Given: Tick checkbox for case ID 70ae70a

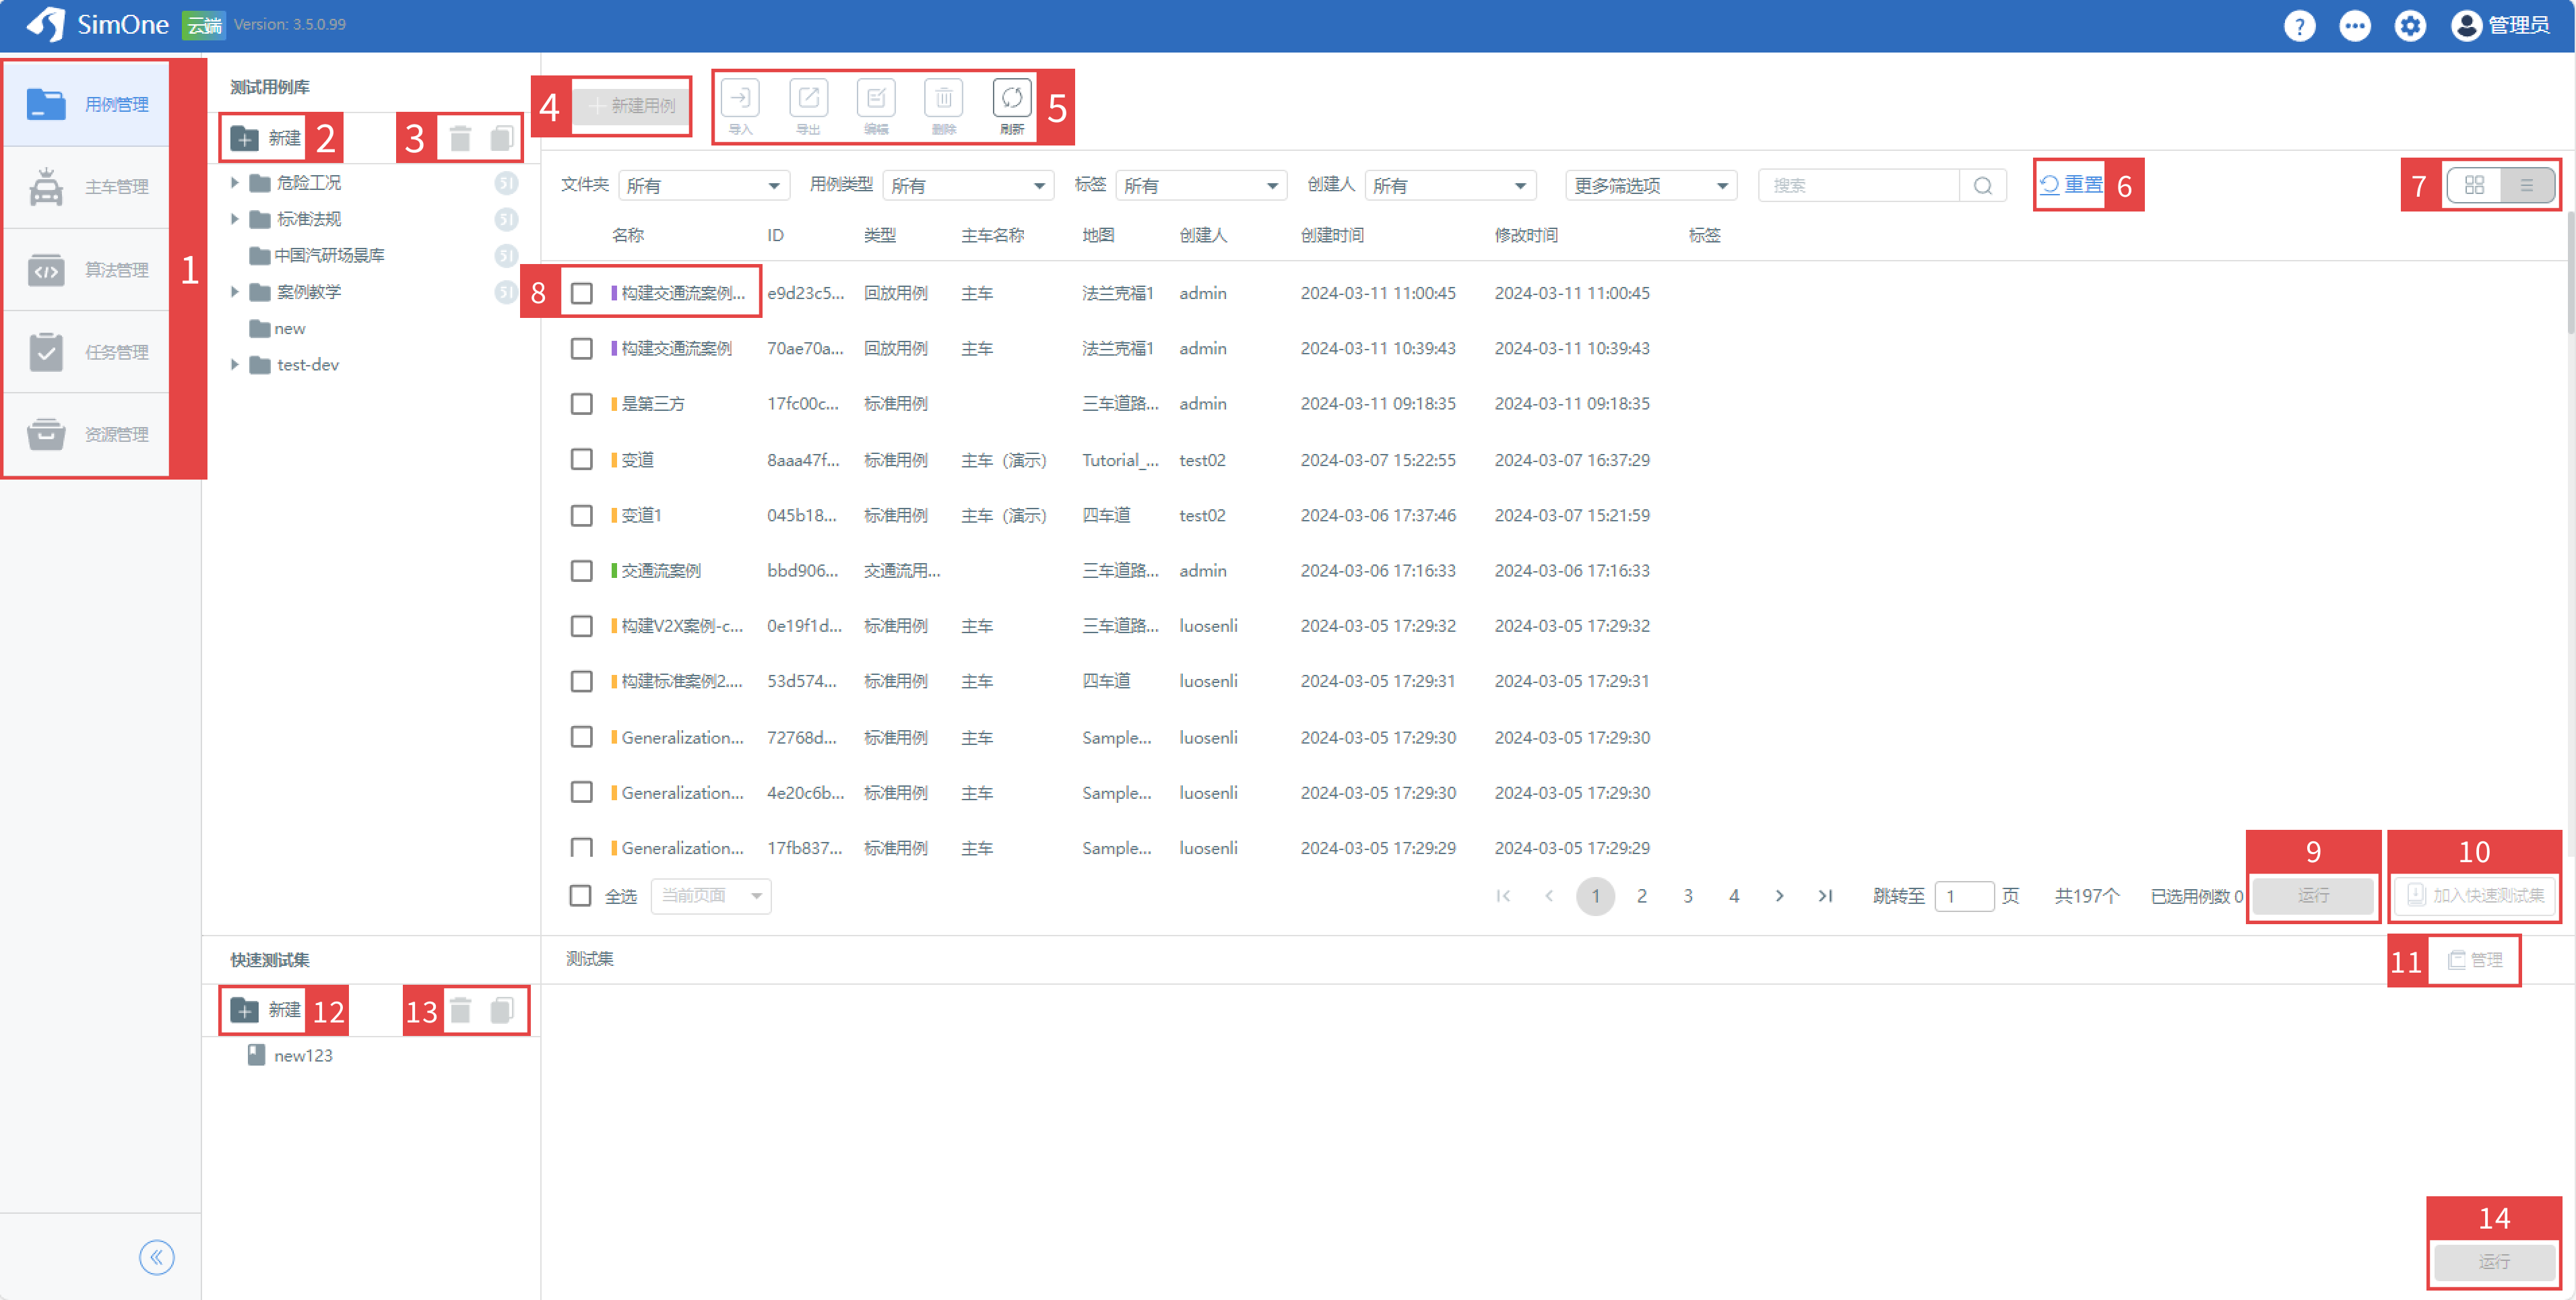Looking at the screenshot, I should click(x=581, y=348).
